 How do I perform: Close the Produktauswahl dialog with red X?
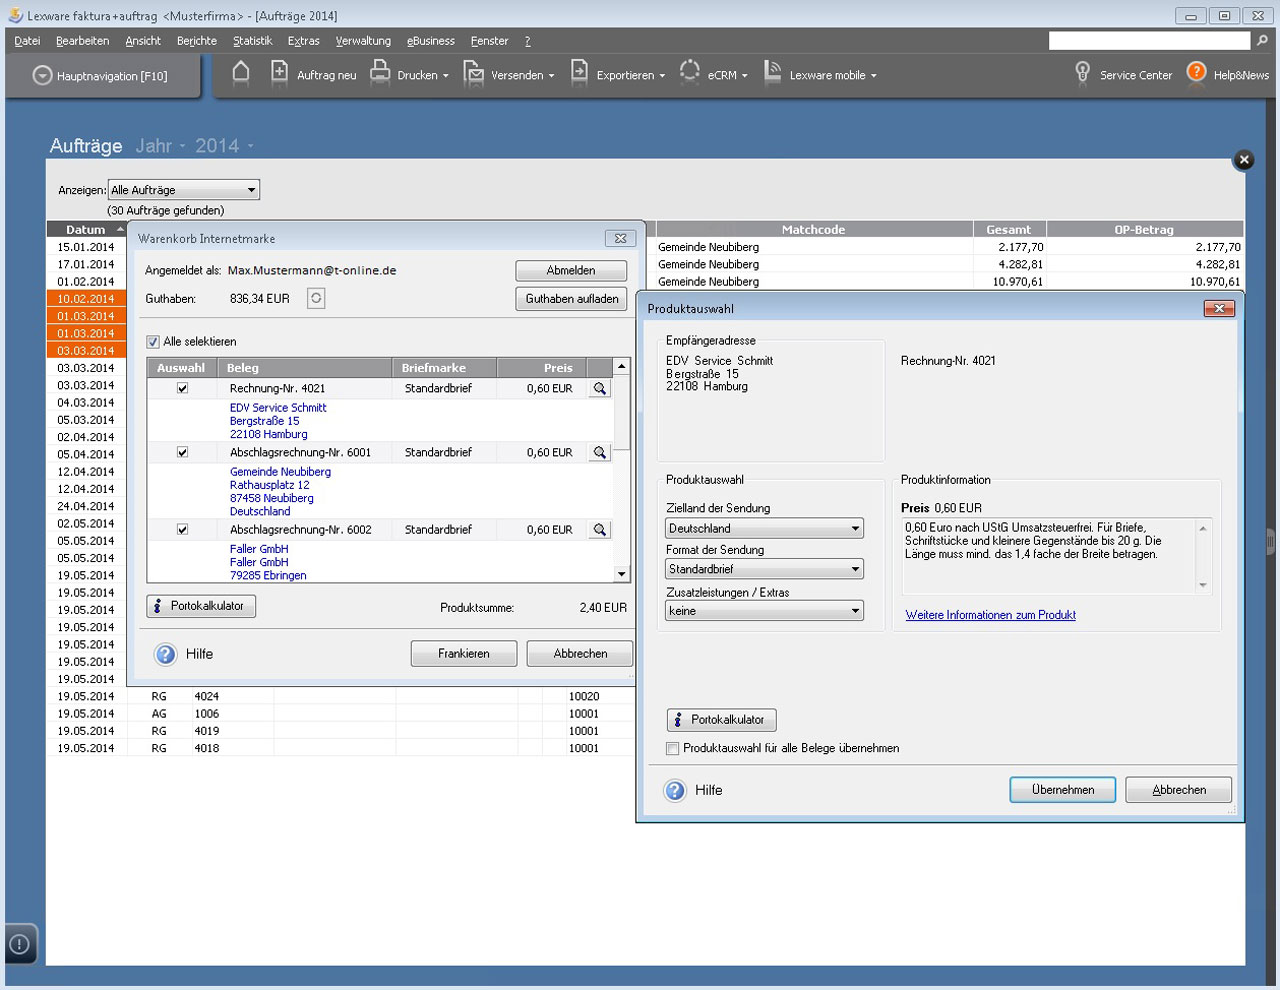coord(1218,308)
